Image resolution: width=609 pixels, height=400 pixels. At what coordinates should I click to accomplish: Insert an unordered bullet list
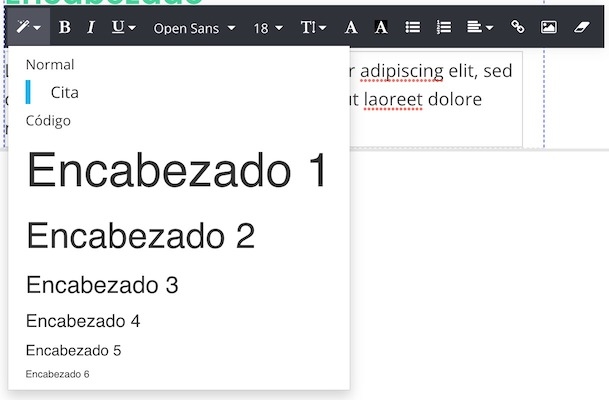click(412, 28)
